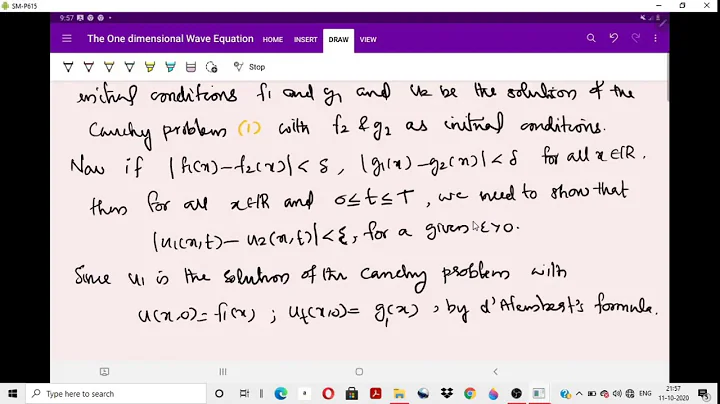
Task: Select the first black pen
Action: click(68, 67)
